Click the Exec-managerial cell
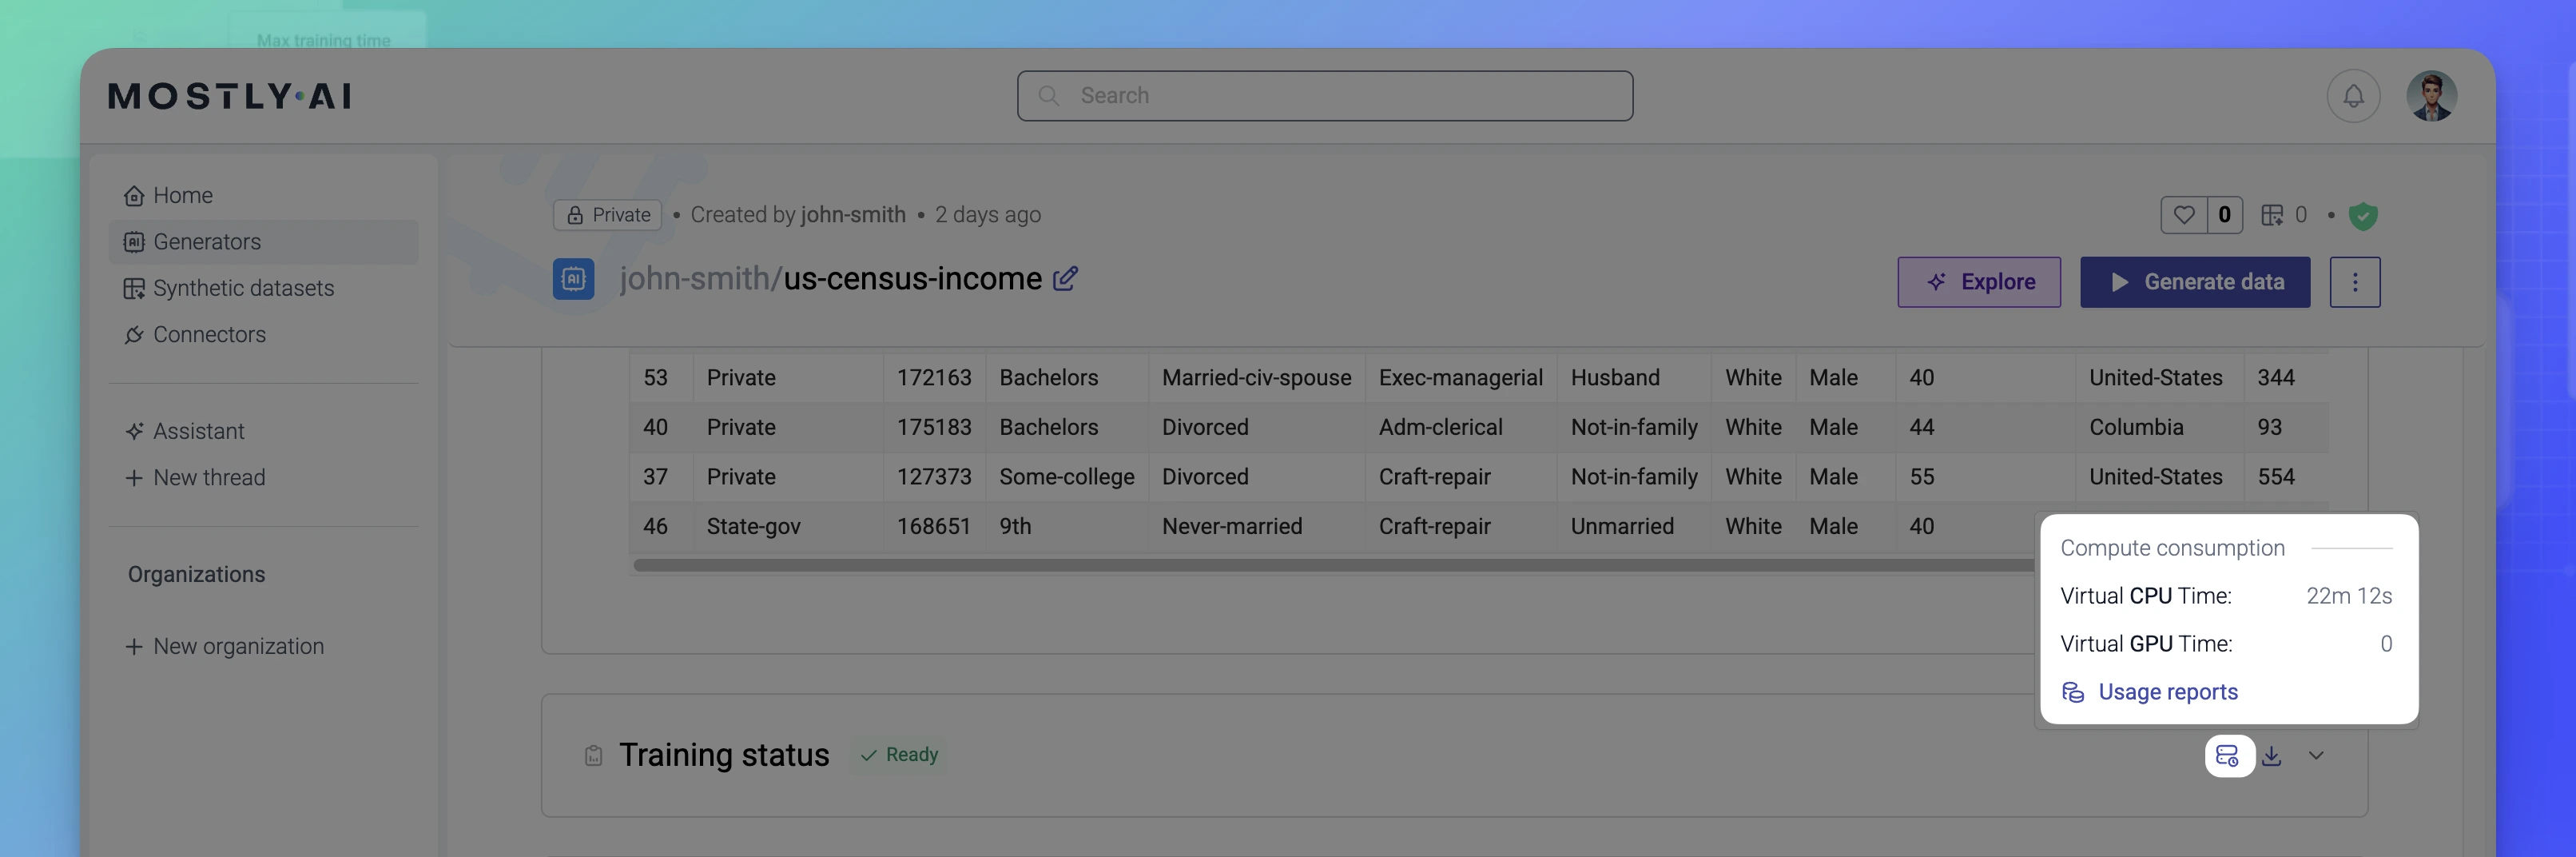2576x857 pixels. pyautogui.click(x=1460, y=378)
